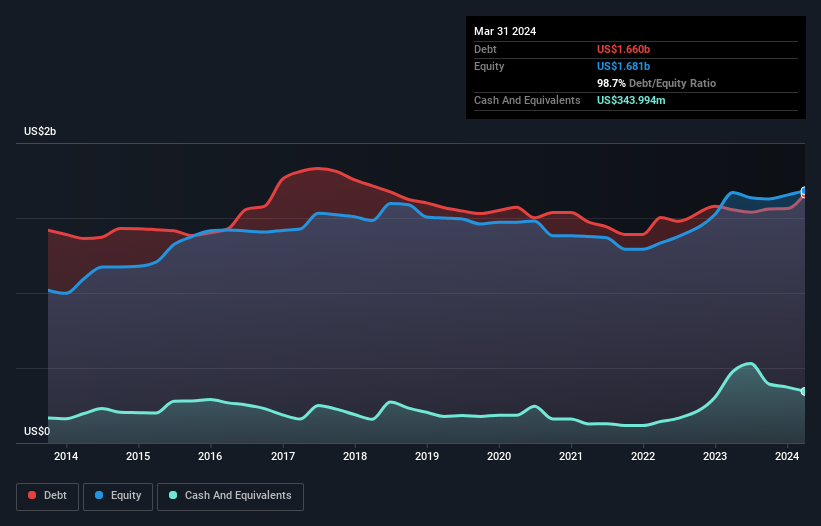Click the teal cash endpoint marker

pos(804,391)
